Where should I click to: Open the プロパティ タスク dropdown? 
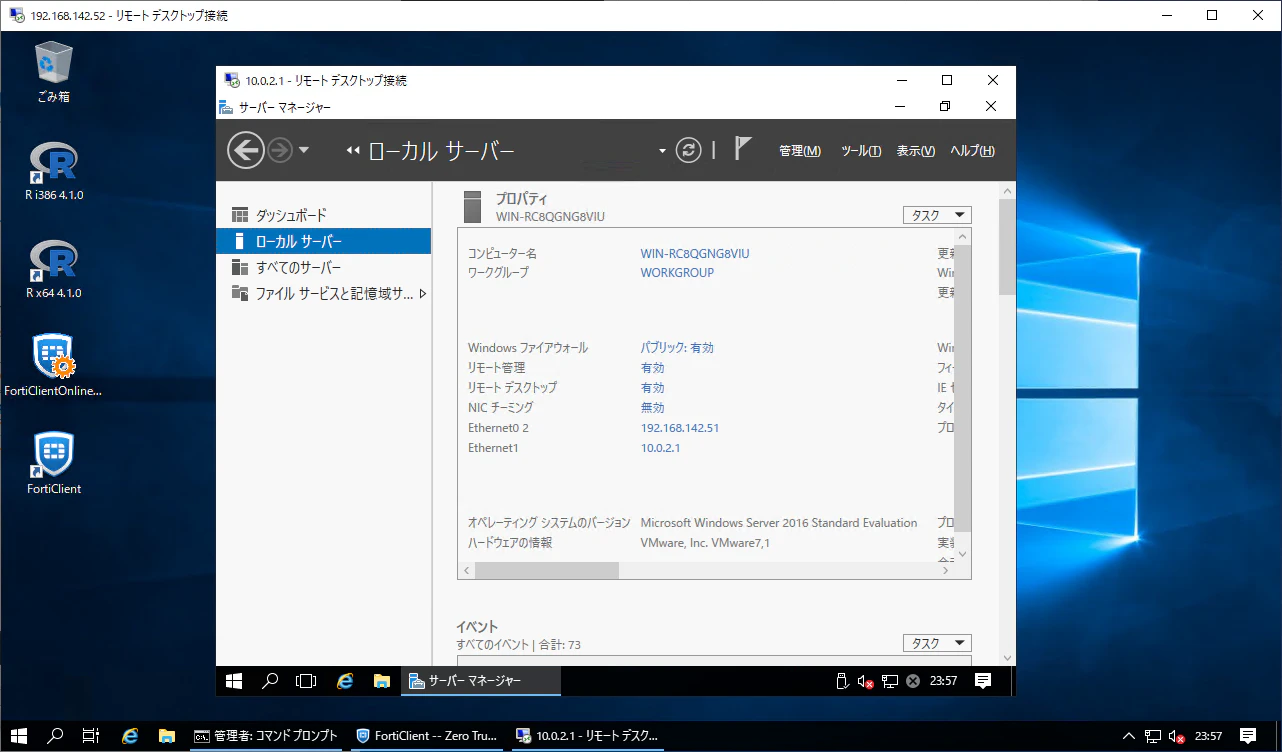pyautogui.click(x=937, y=215)
